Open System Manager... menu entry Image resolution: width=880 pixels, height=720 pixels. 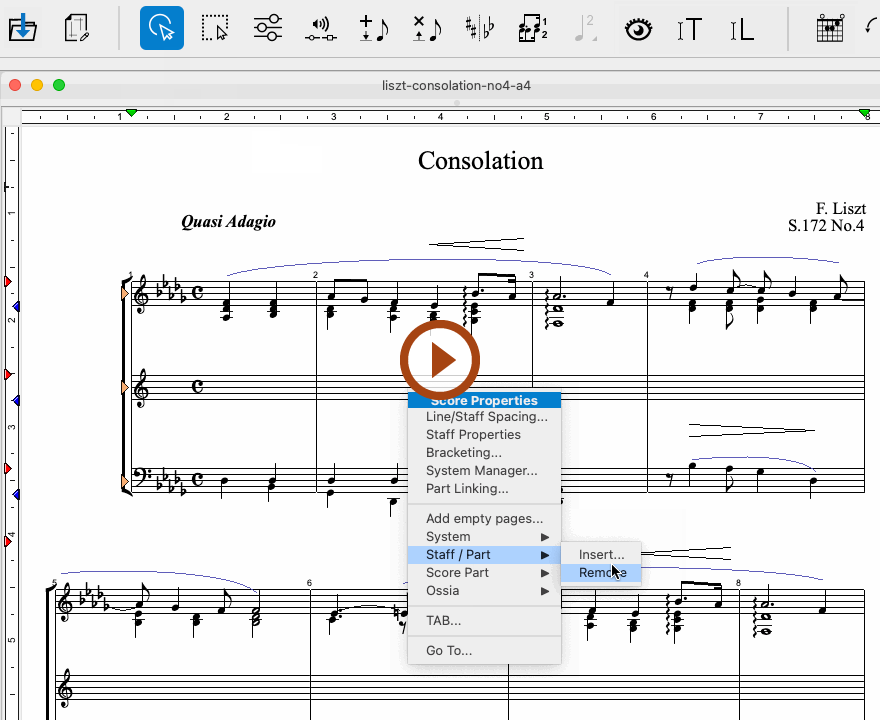[x=484, y=470]
